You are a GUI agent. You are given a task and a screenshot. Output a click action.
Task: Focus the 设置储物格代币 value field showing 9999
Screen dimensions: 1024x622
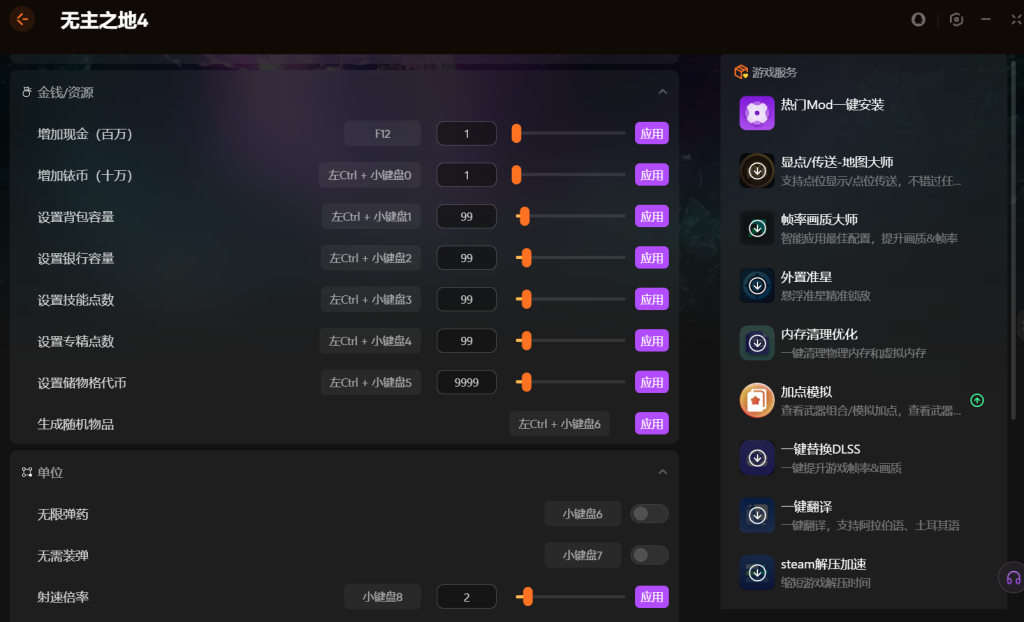[x=466, y=382]
